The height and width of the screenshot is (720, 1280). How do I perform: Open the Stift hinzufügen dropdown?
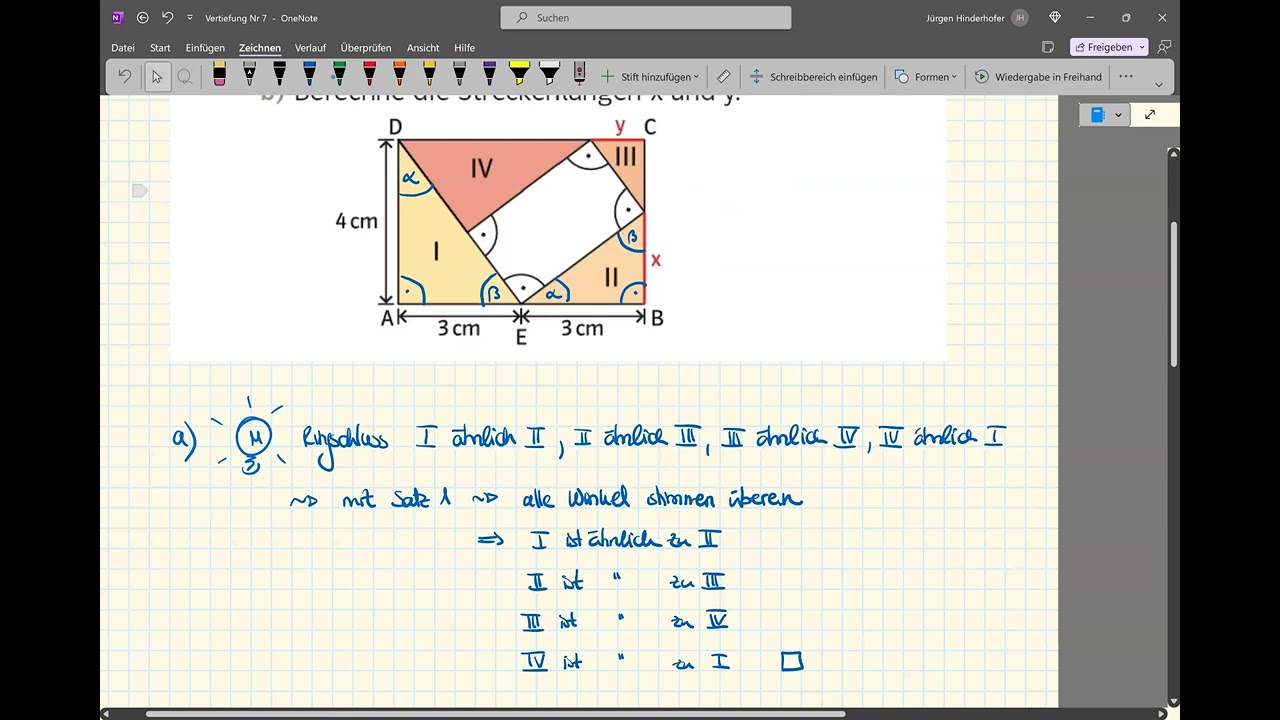pos(649,76)
